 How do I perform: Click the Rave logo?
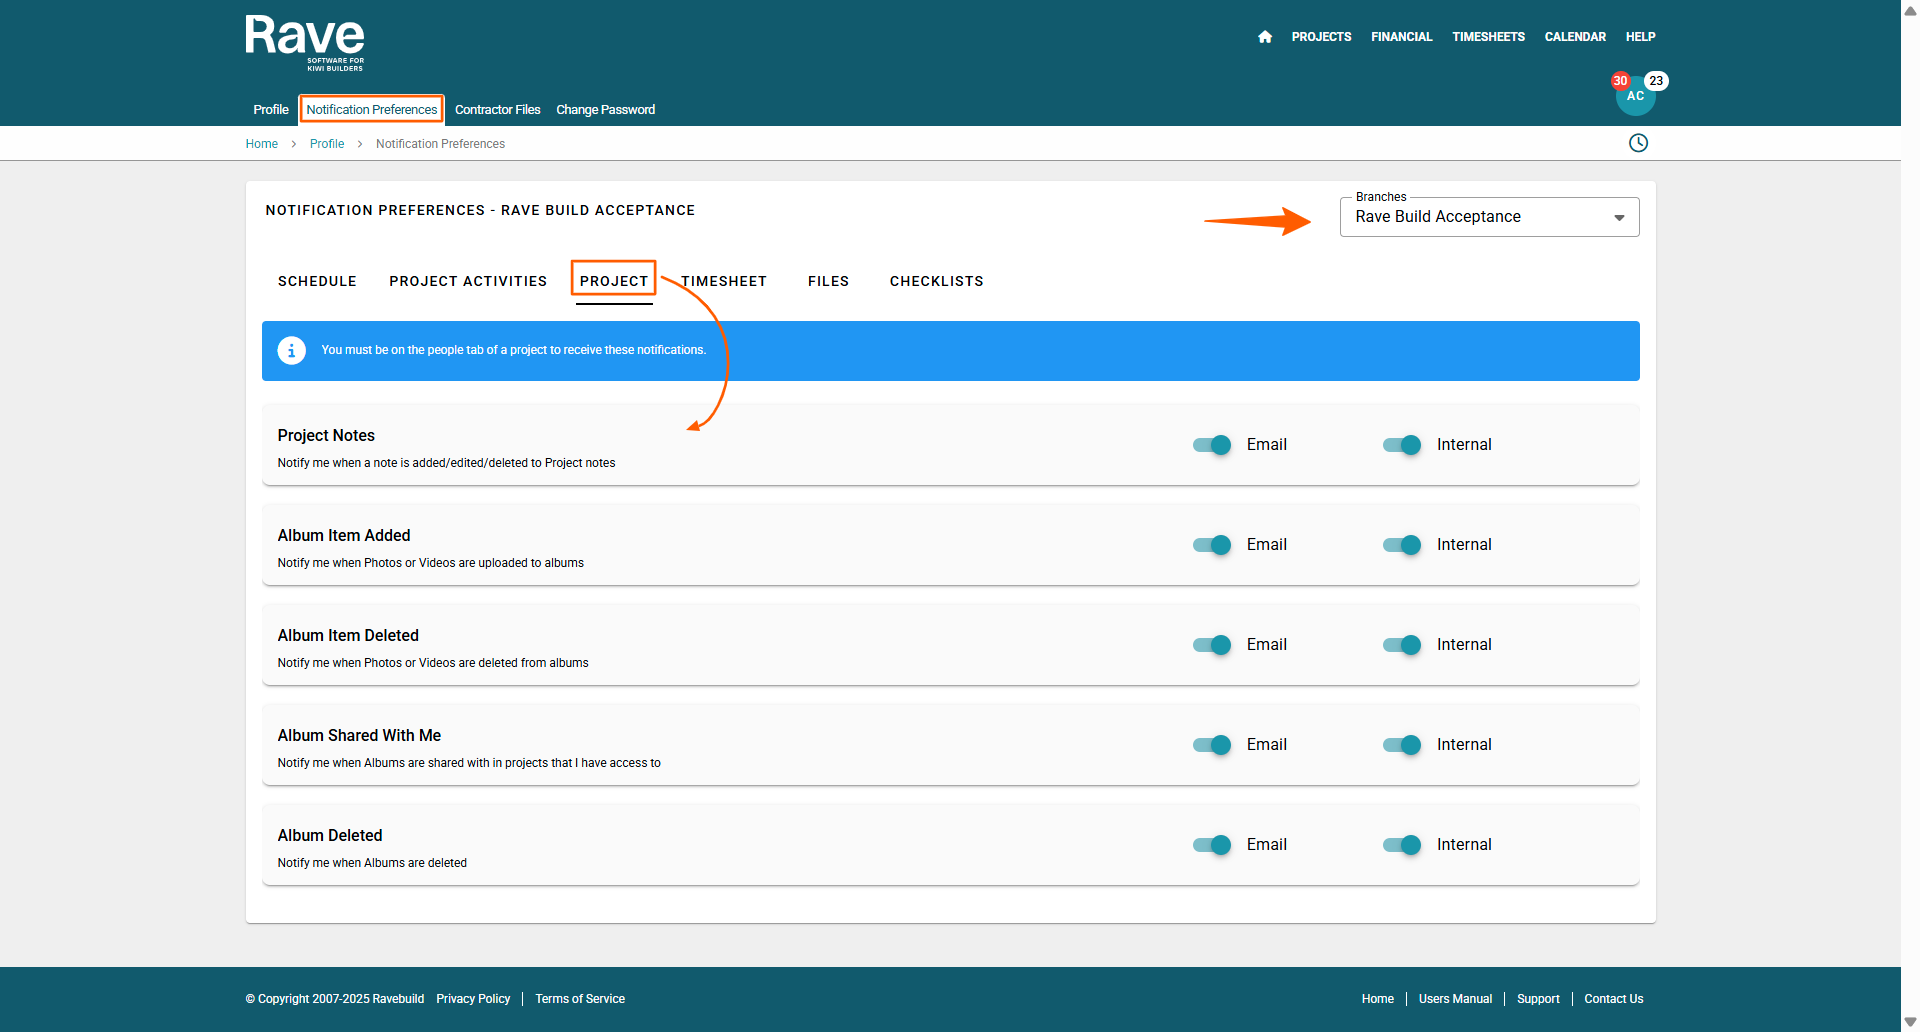(305, 43)
